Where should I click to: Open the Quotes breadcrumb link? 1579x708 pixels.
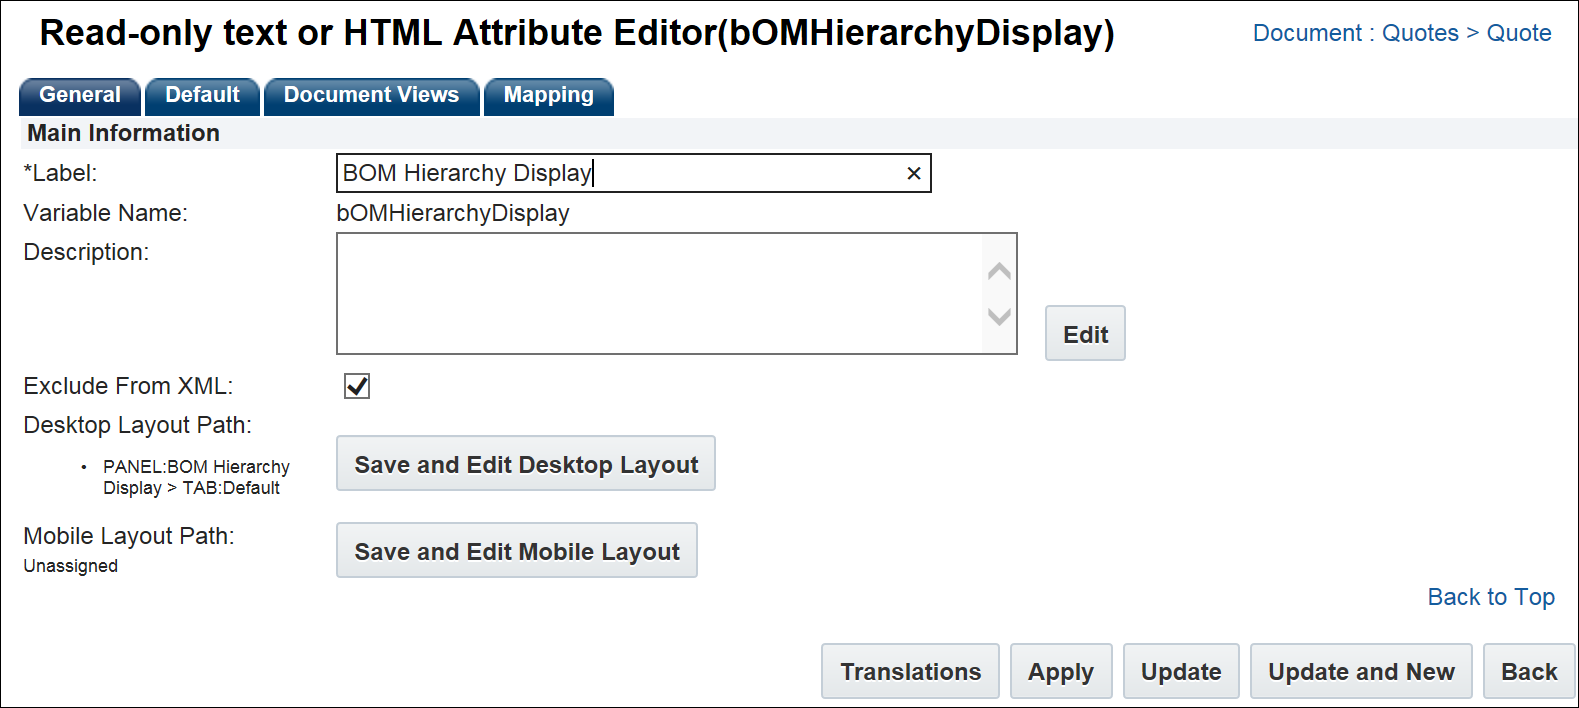pyautogui.click(x=1420, y=33)
